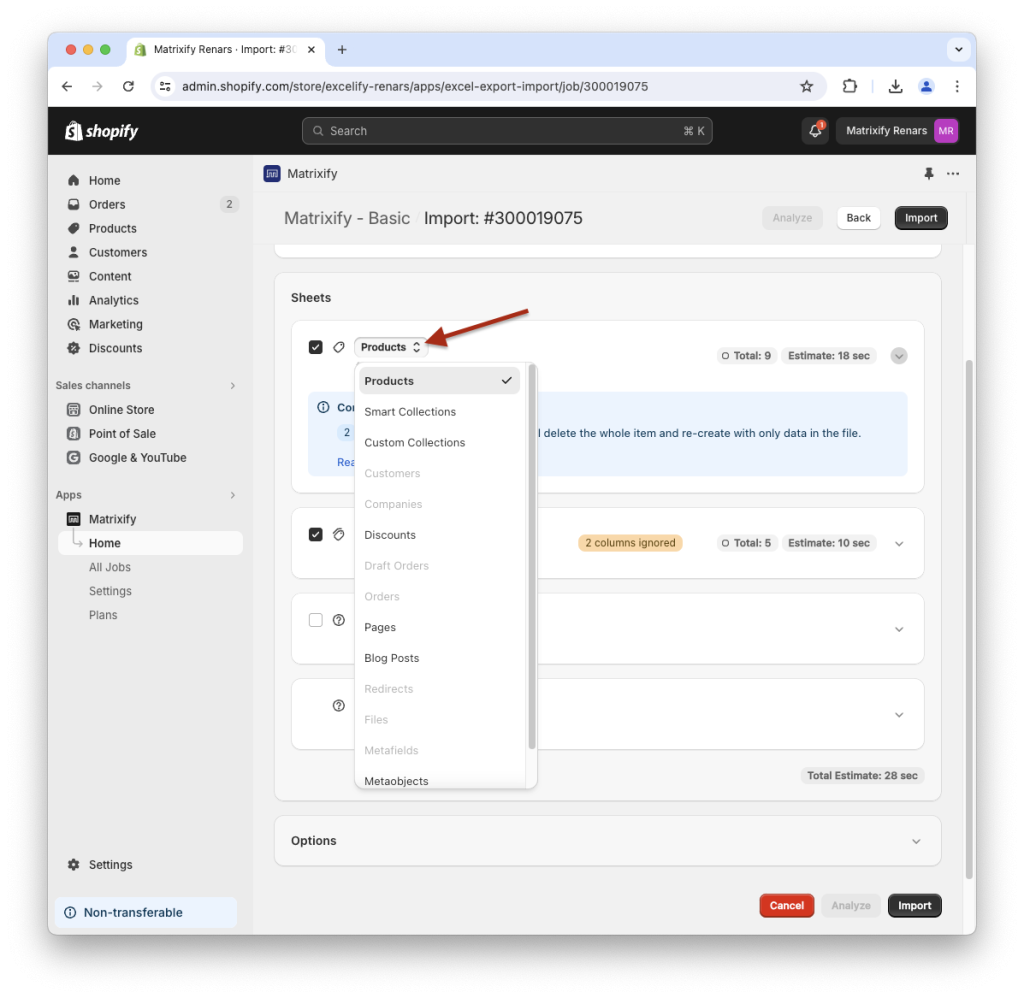Uncheck the Products sheet checkbox
The image size is (1024, 998).
click(315, 347)
